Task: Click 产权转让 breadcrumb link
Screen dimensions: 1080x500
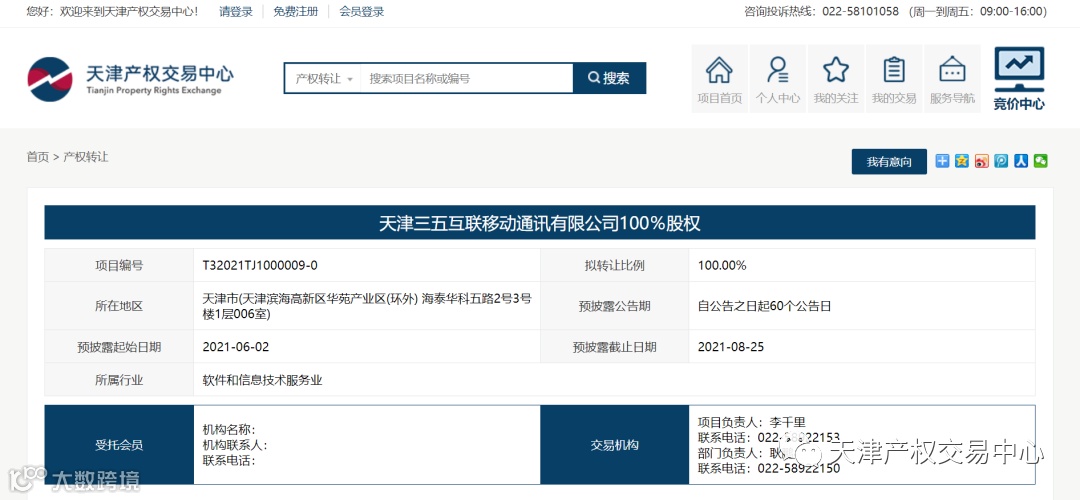Action: (x=86, y=157)
